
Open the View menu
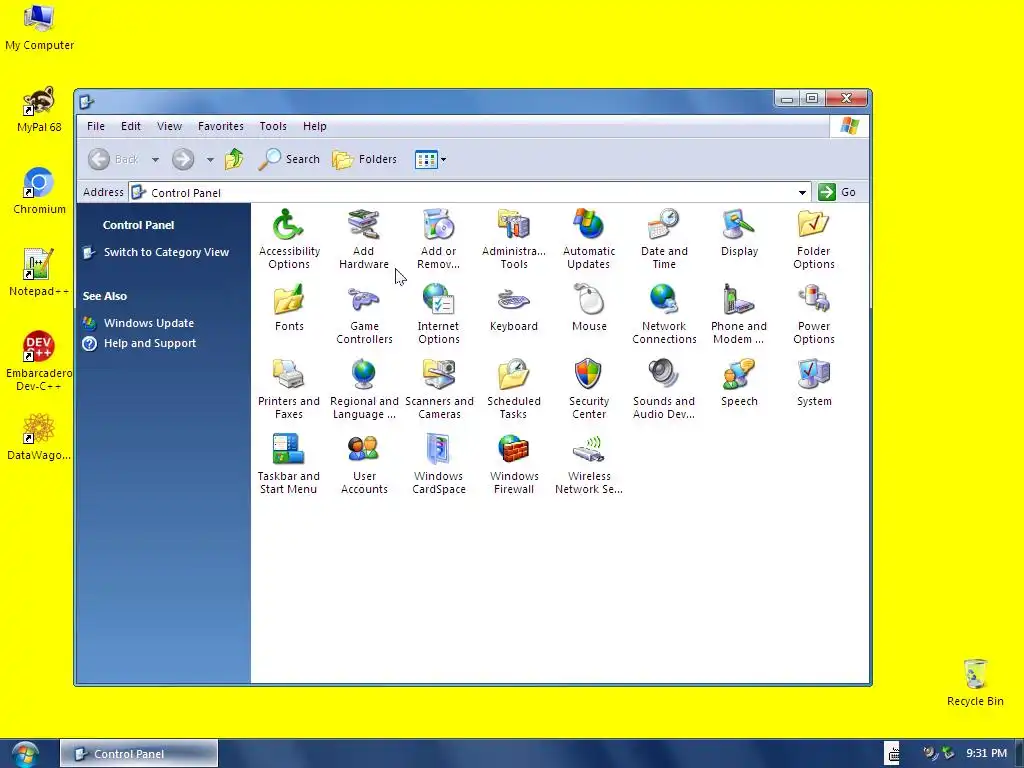coord(169,126)
